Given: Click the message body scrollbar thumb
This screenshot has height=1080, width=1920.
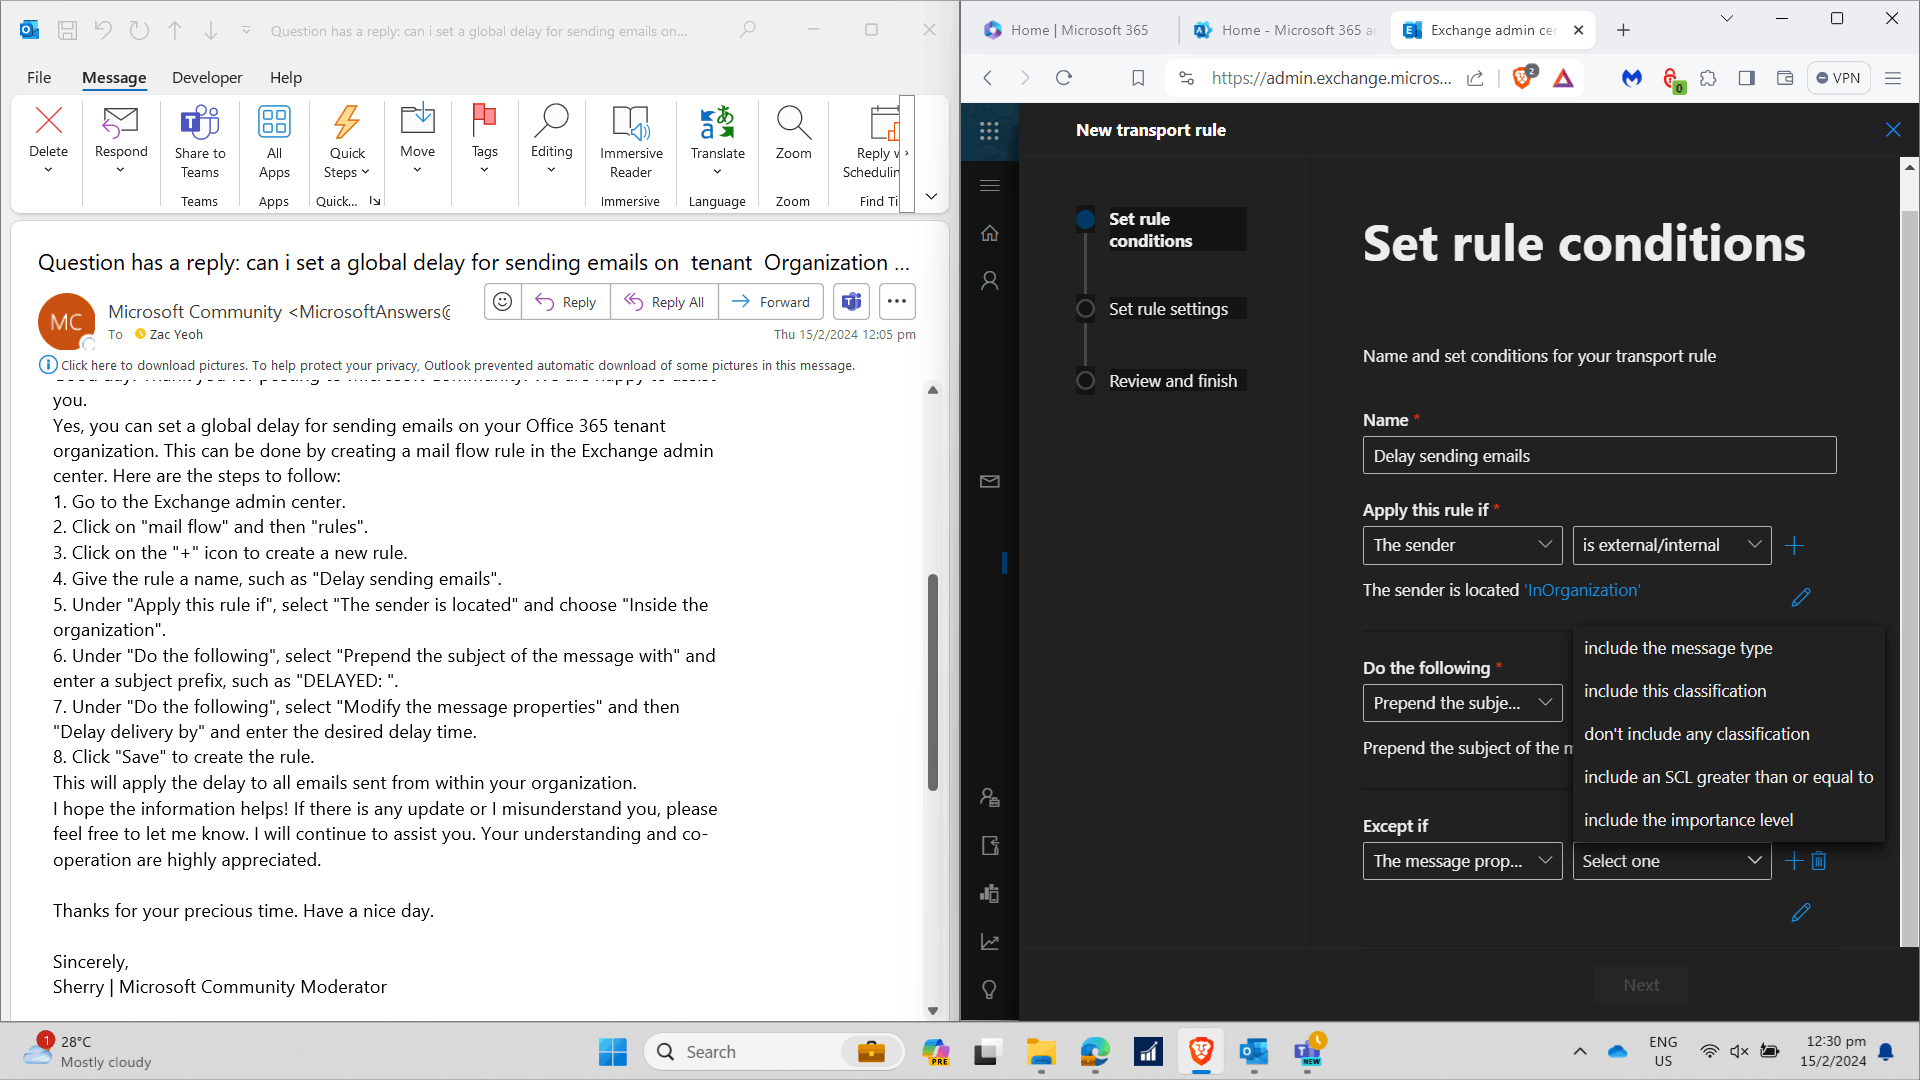Looking at the screenshot, I should (932, 682).
